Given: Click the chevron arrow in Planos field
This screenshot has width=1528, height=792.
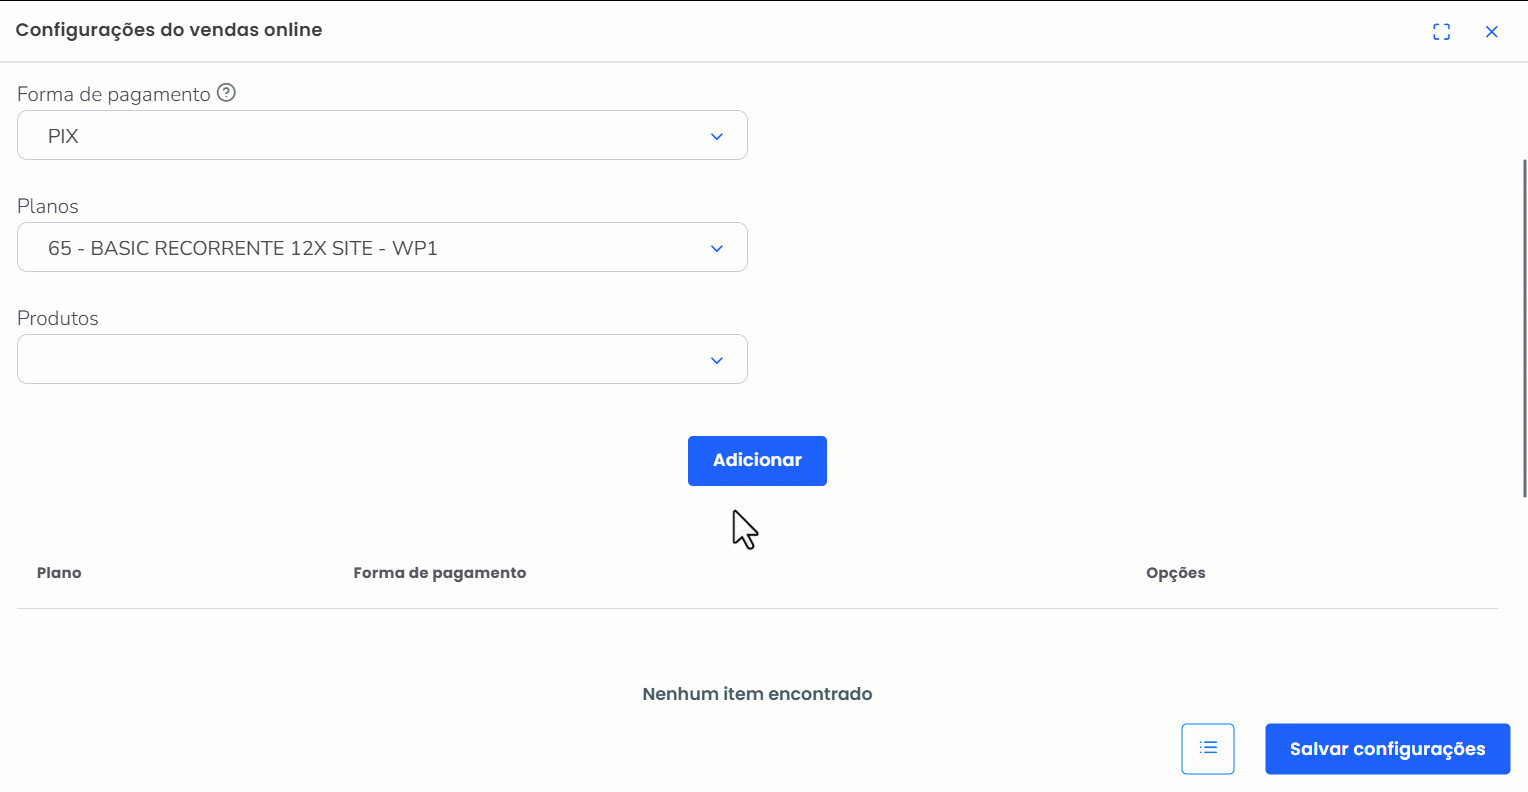Looking at the screenshot, I should [716, 248].
